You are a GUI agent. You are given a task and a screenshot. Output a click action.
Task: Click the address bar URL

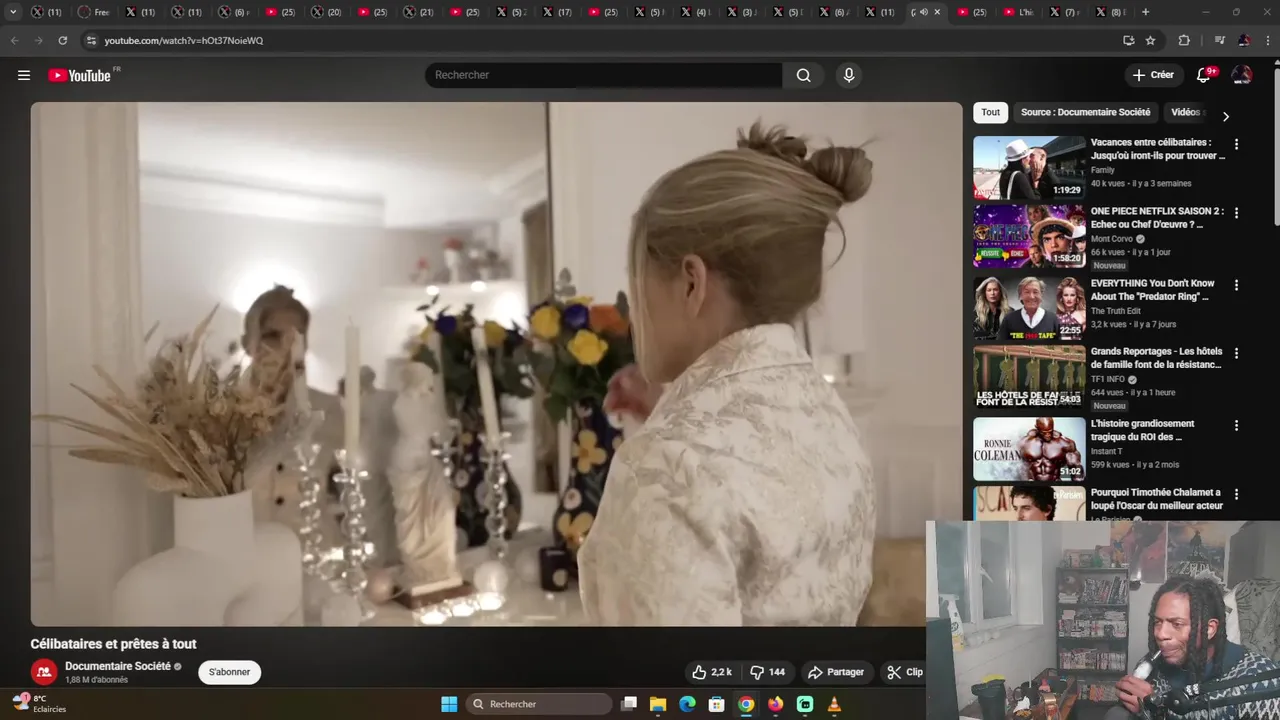tap(184, 40)
